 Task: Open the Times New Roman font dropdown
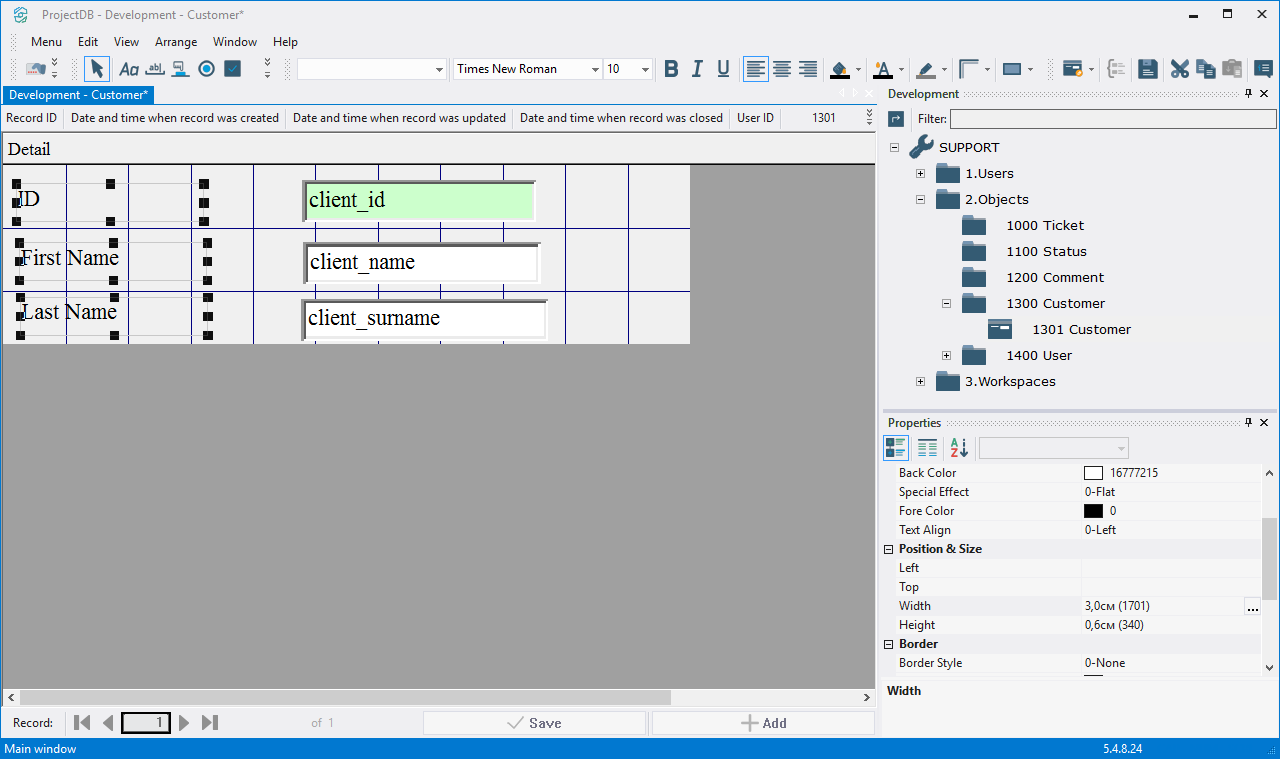coord(595,70)
